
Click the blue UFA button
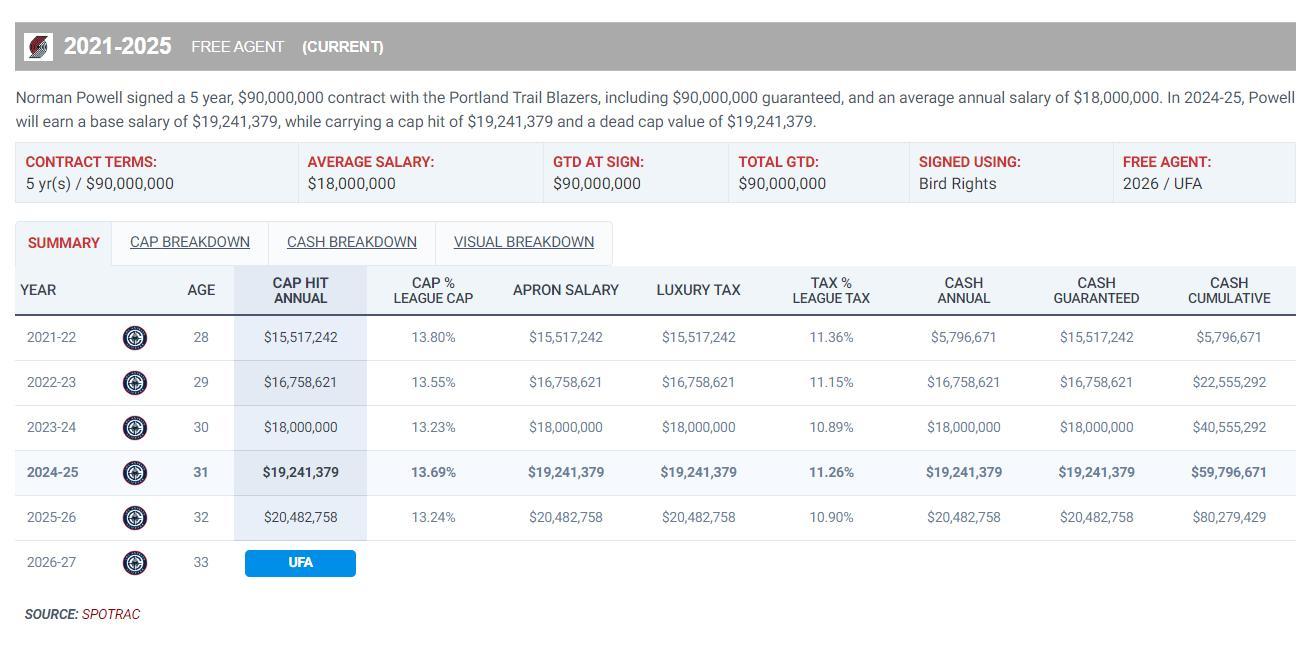[300, 563]
